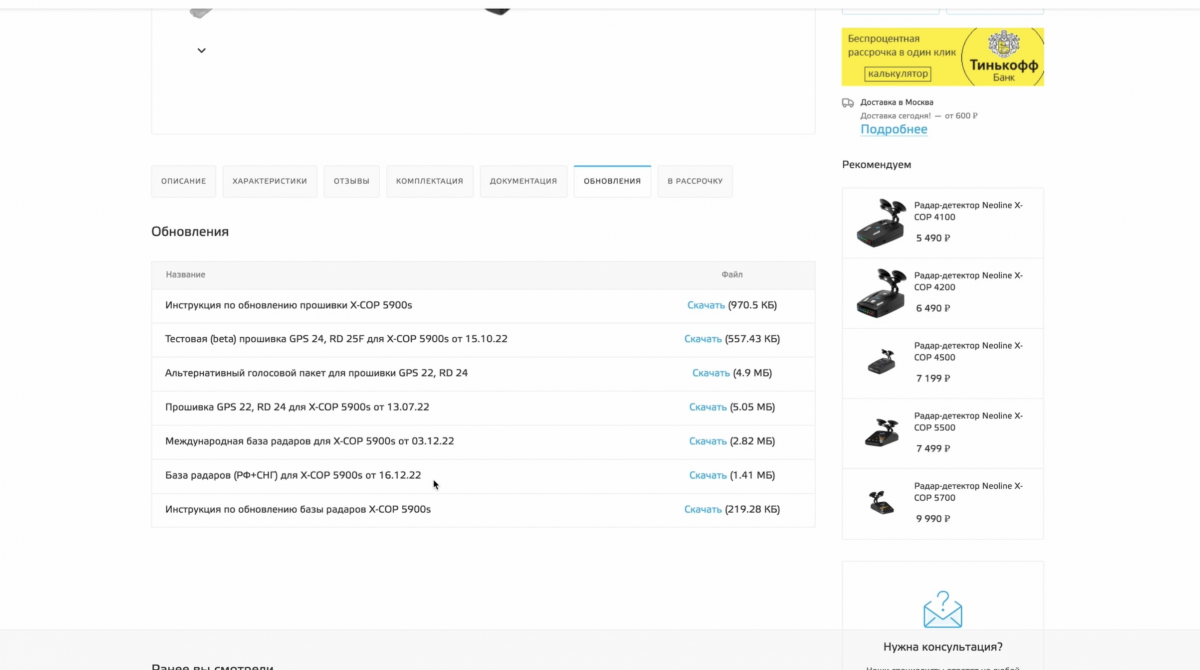Open X-COP 5700 product thumbnail

click(880, 502)
